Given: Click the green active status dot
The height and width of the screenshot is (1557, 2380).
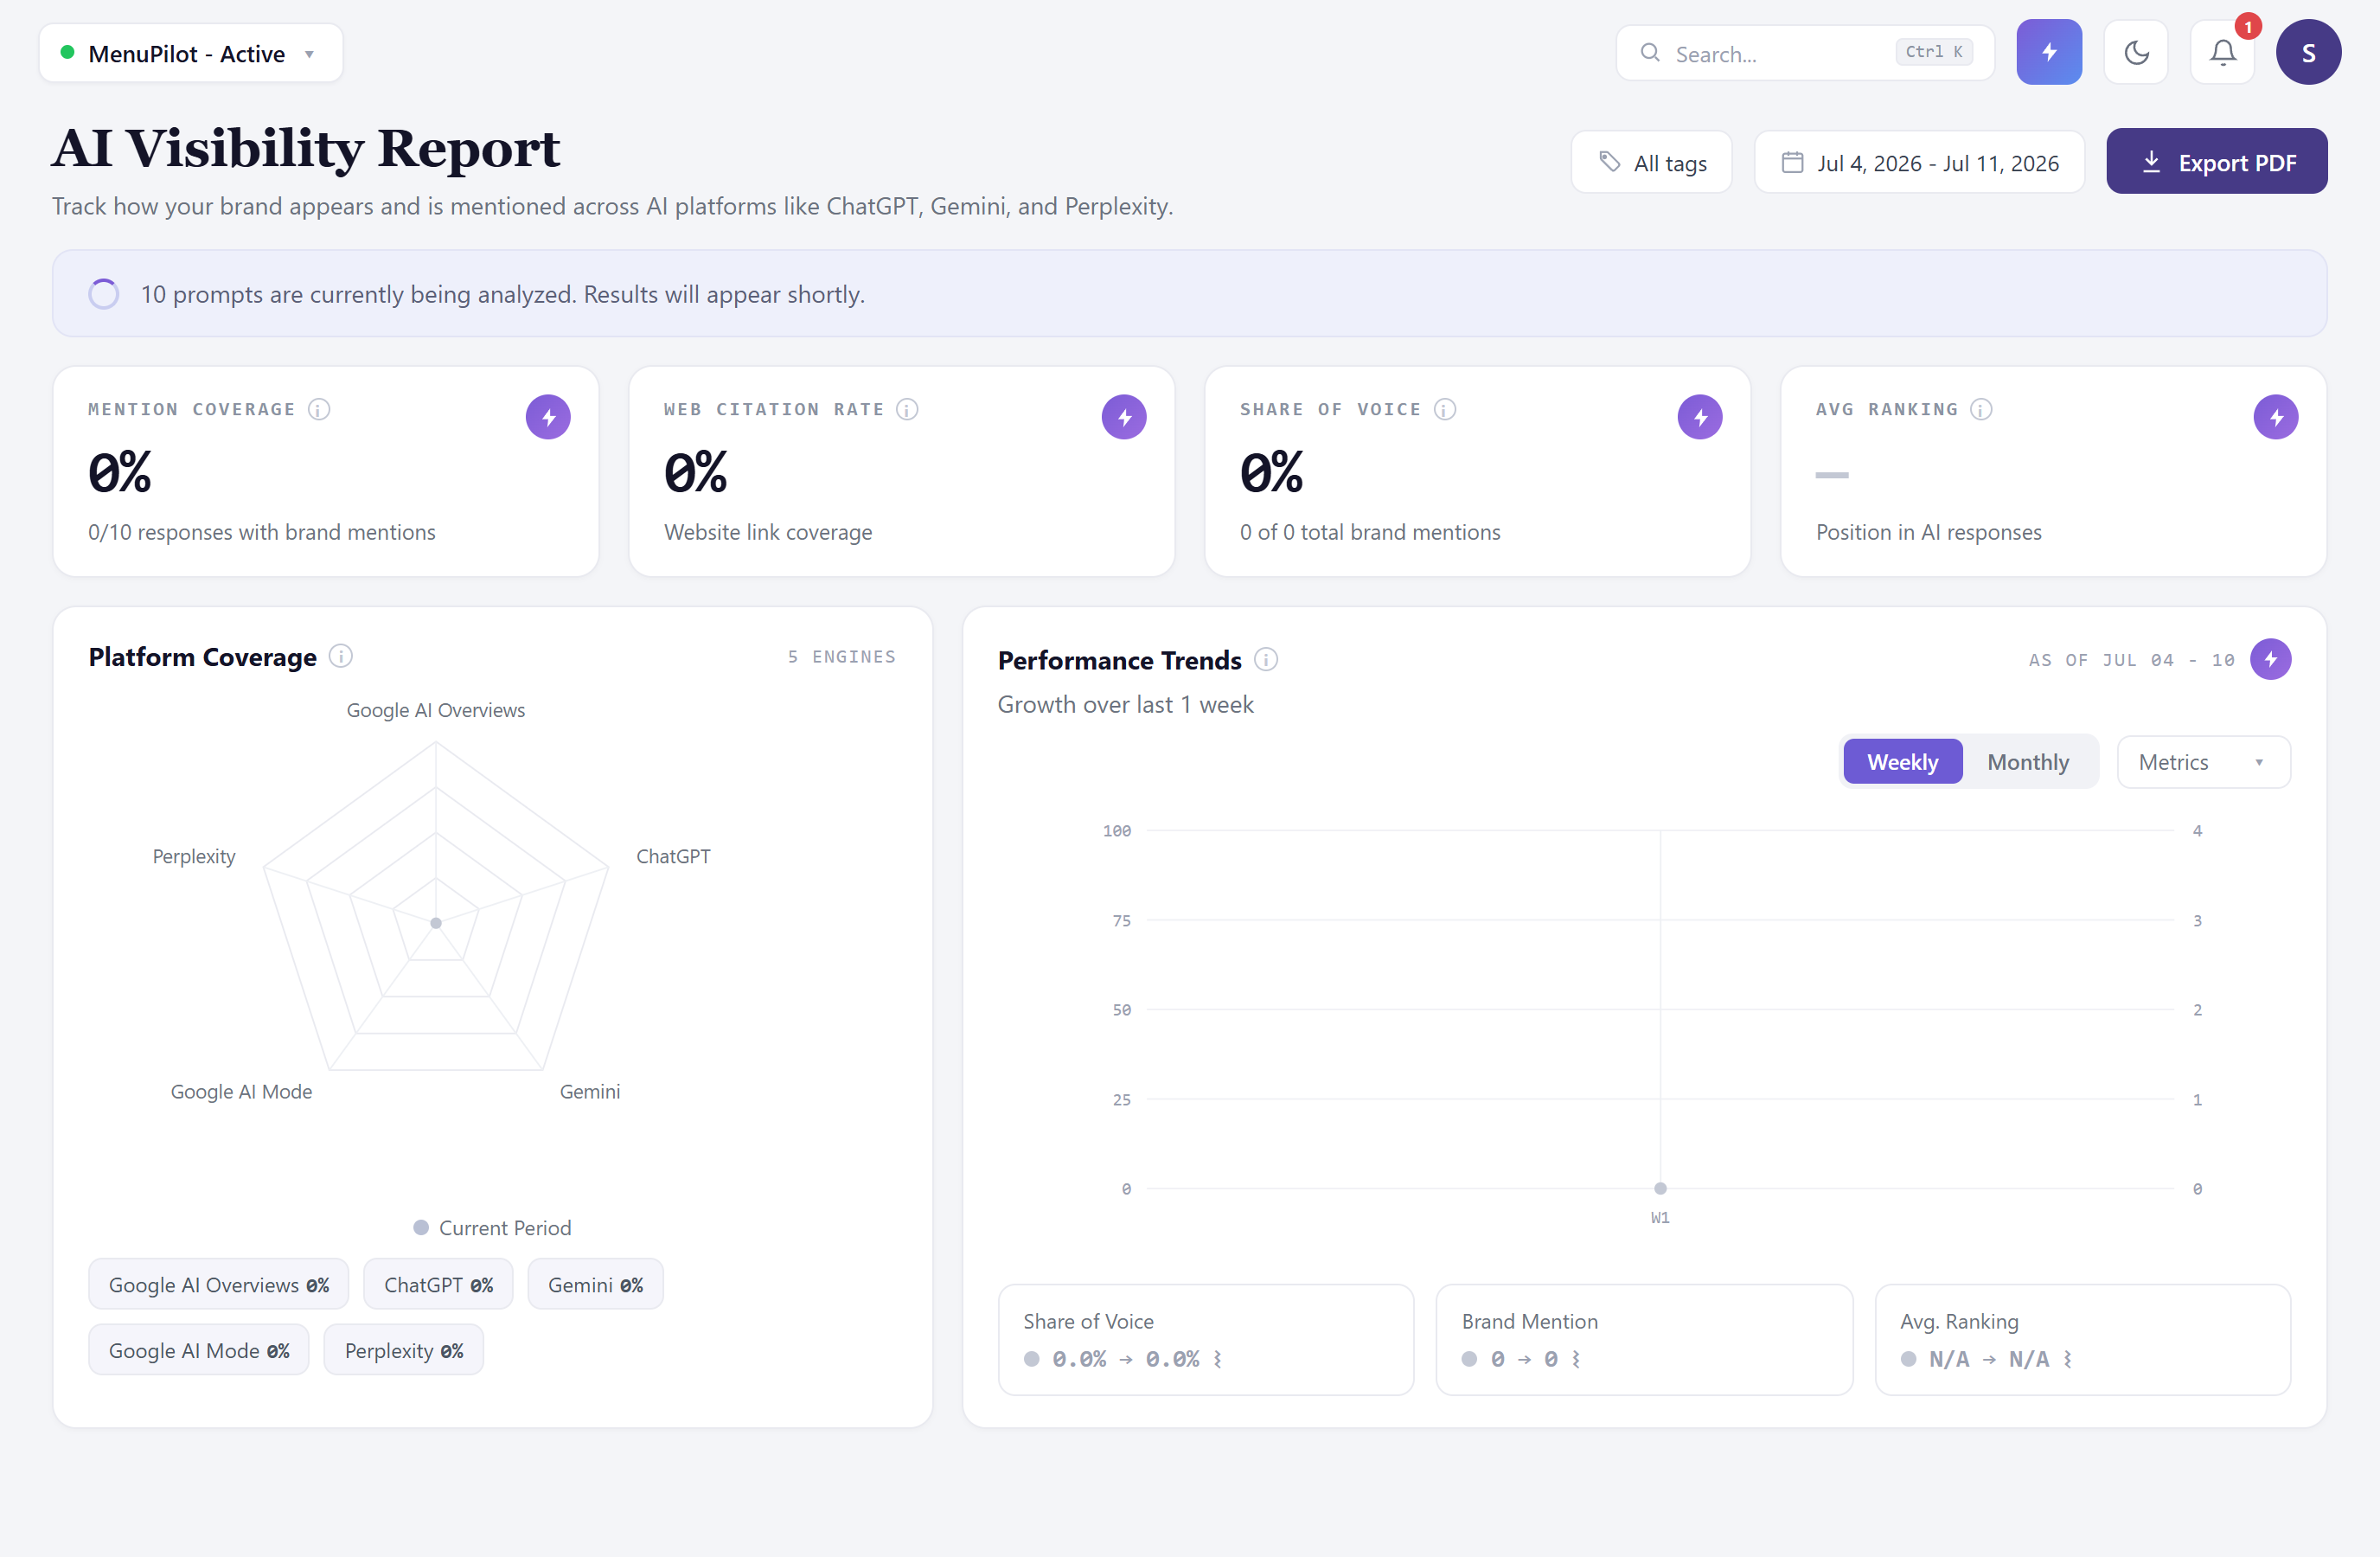Looking at the screenshot, I should tap(67, 52).
